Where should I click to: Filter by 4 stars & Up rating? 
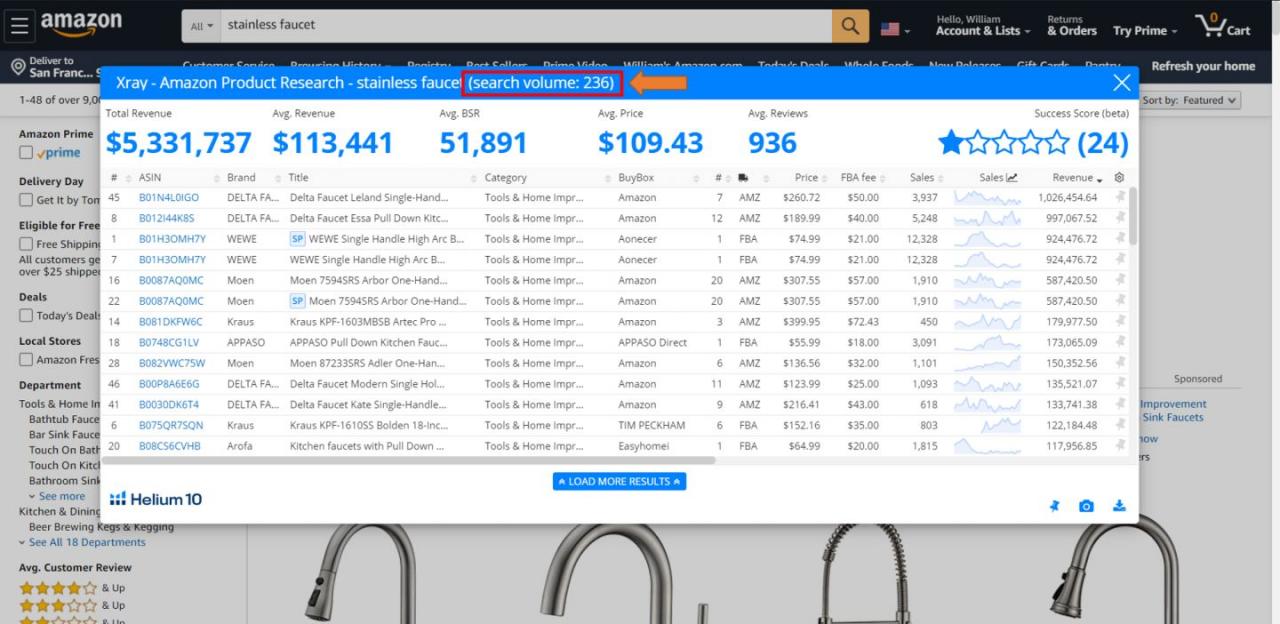pos(72,588)
